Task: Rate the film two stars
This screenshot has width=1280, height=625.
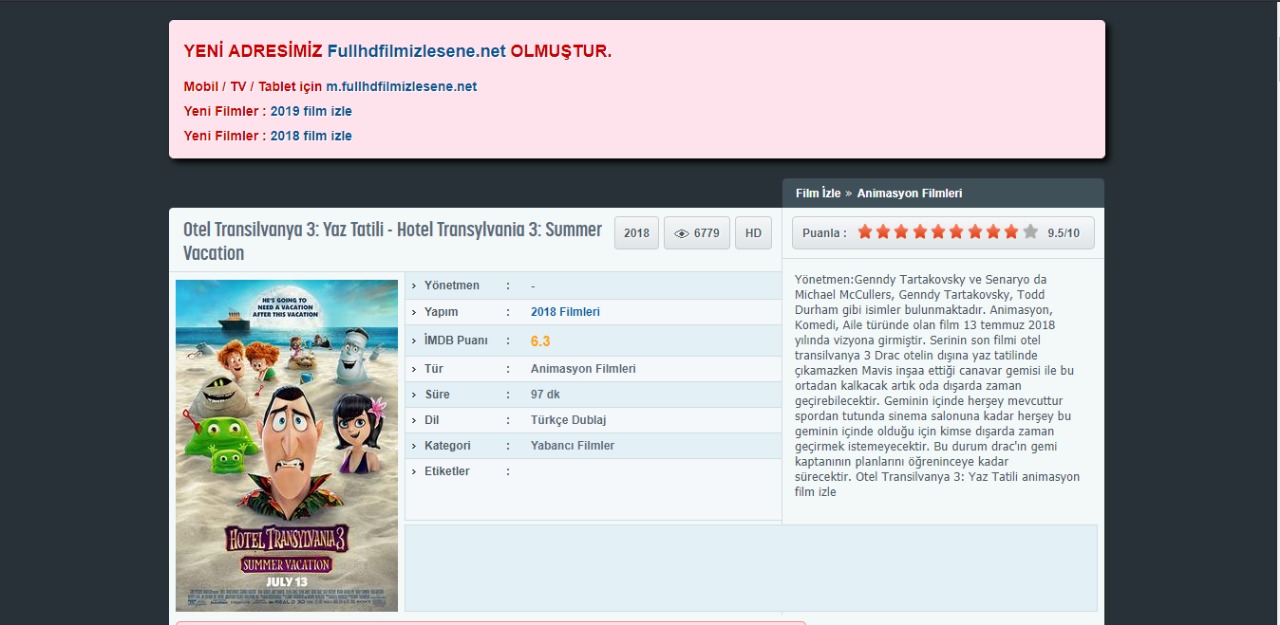Action: coord(884,232)
